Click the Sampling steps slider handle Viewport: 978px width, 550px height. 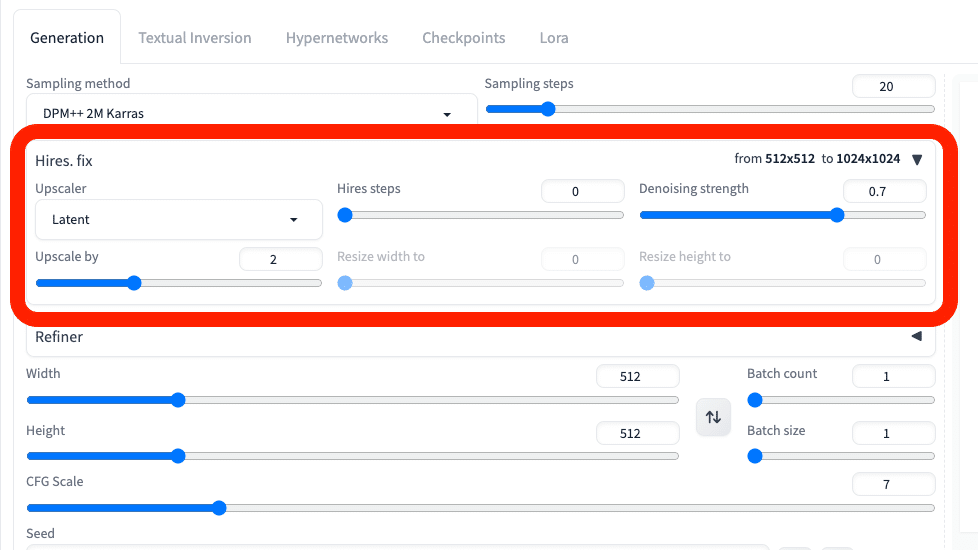[x=548, y=109]
